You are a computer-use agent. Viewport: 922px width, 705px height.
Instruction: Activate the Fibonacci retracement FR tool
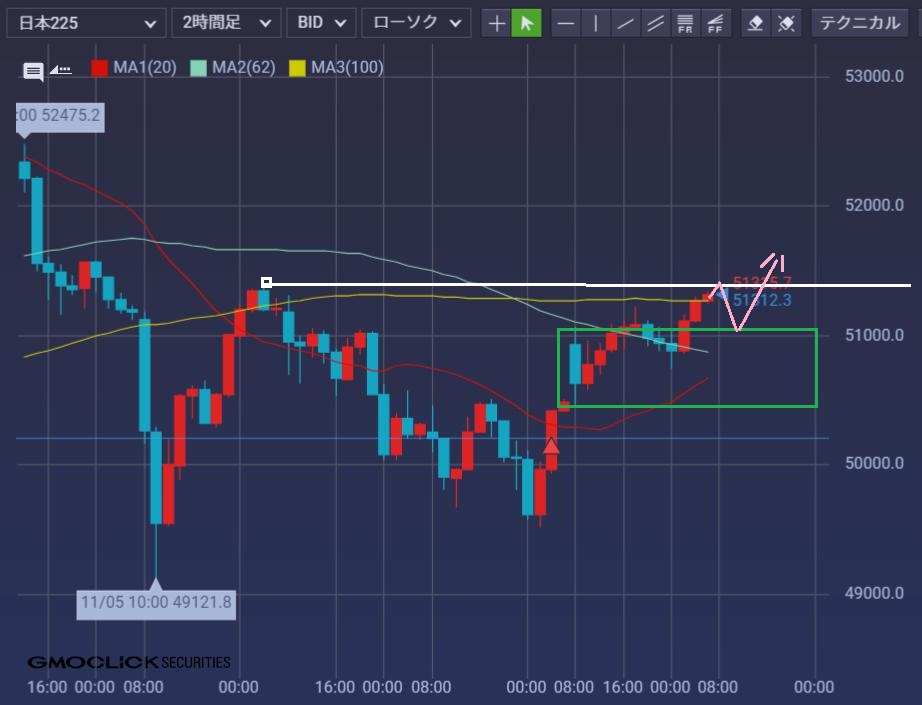(685, 23)
